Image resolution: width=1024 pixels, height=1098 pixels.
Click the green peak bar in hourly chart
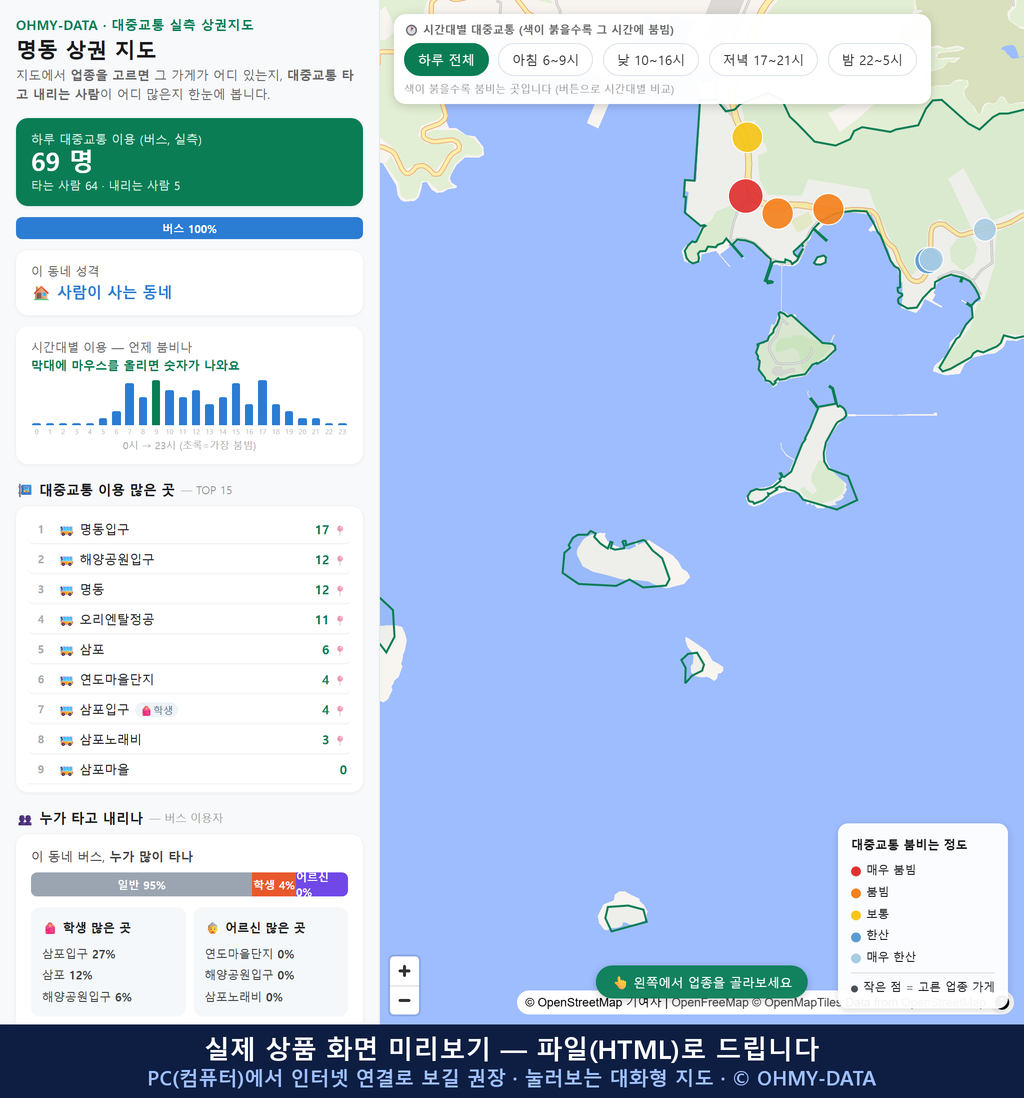point(156,403)
